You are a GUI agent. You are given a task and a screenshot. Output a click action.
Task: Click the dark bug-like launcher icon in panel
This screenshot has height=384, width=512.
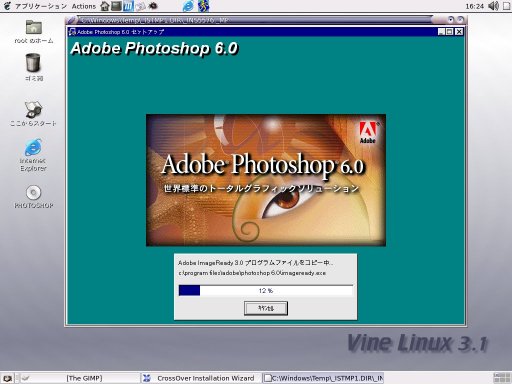tap(153, 6)
